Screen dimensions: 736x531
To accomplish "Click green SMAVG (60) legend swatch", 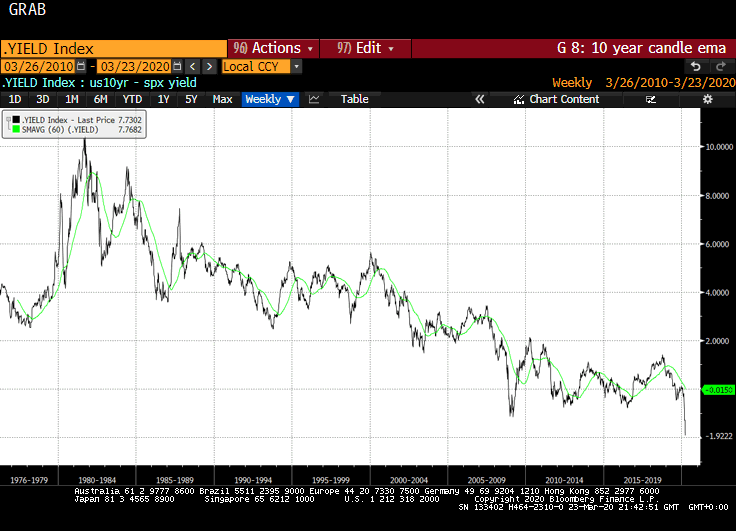I will pyautogui.click(x=16, y=130).
